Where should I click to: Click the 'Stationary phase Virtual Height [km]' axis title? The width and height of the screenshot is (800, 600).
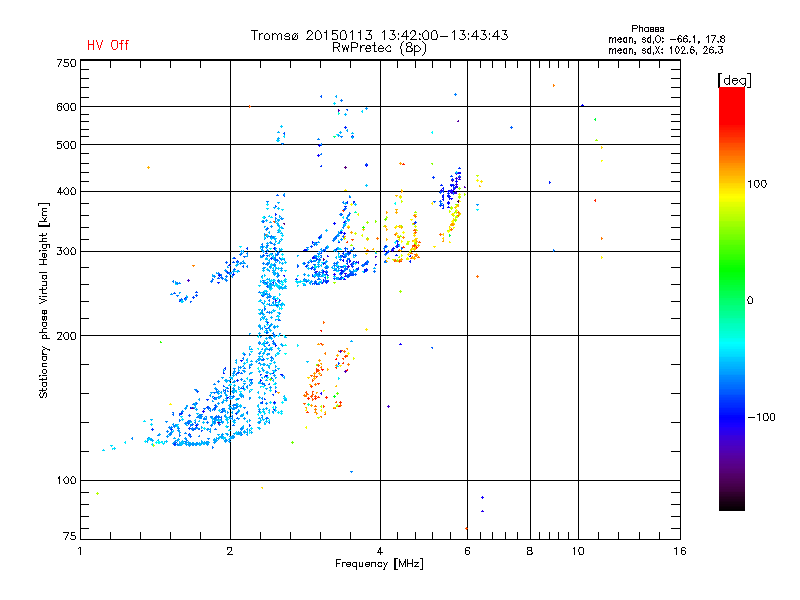point(44,300)
